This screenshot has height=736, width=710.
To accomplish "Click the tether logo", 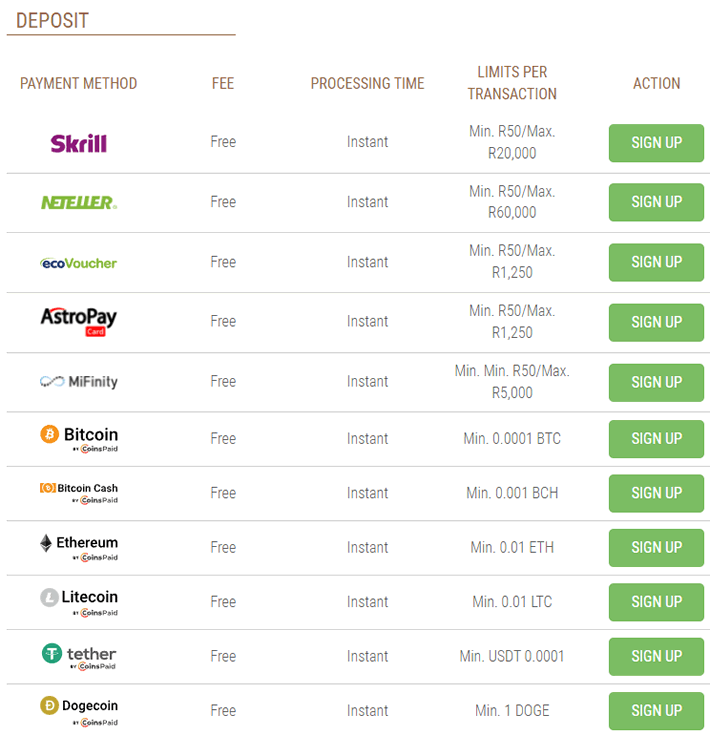I will coord(79,657).
